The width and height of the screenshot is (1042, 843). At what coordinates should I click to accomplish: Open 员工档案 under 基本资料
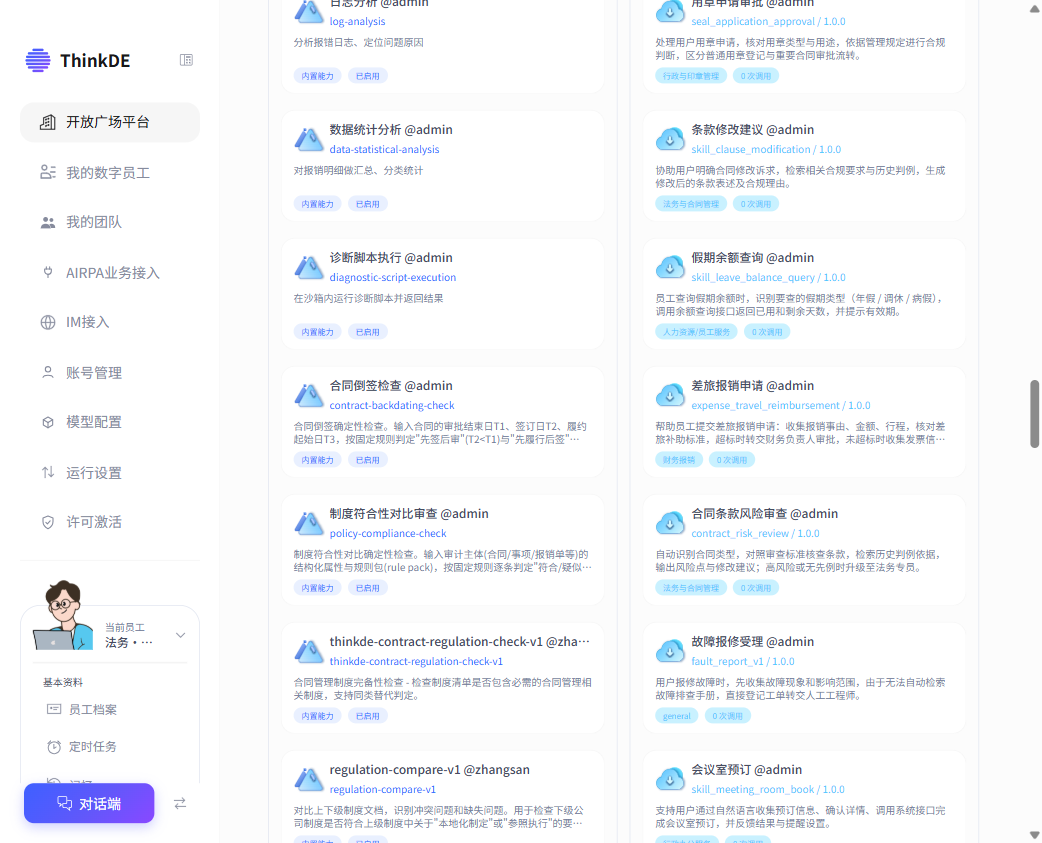(92, 709)
